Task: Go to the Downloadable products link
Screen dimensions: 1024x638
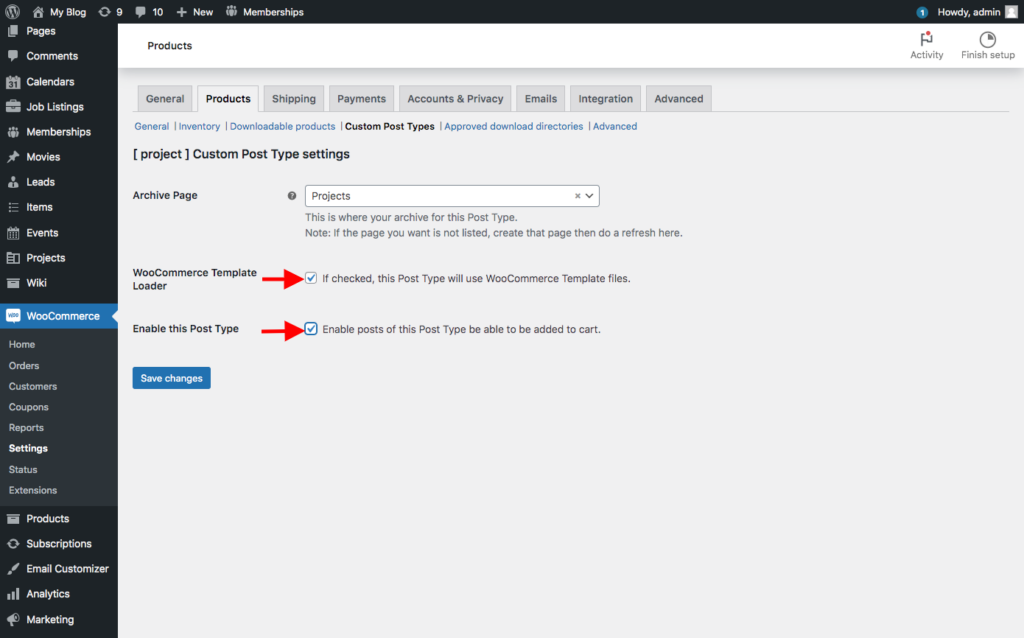Action: [x=282, y=127]
